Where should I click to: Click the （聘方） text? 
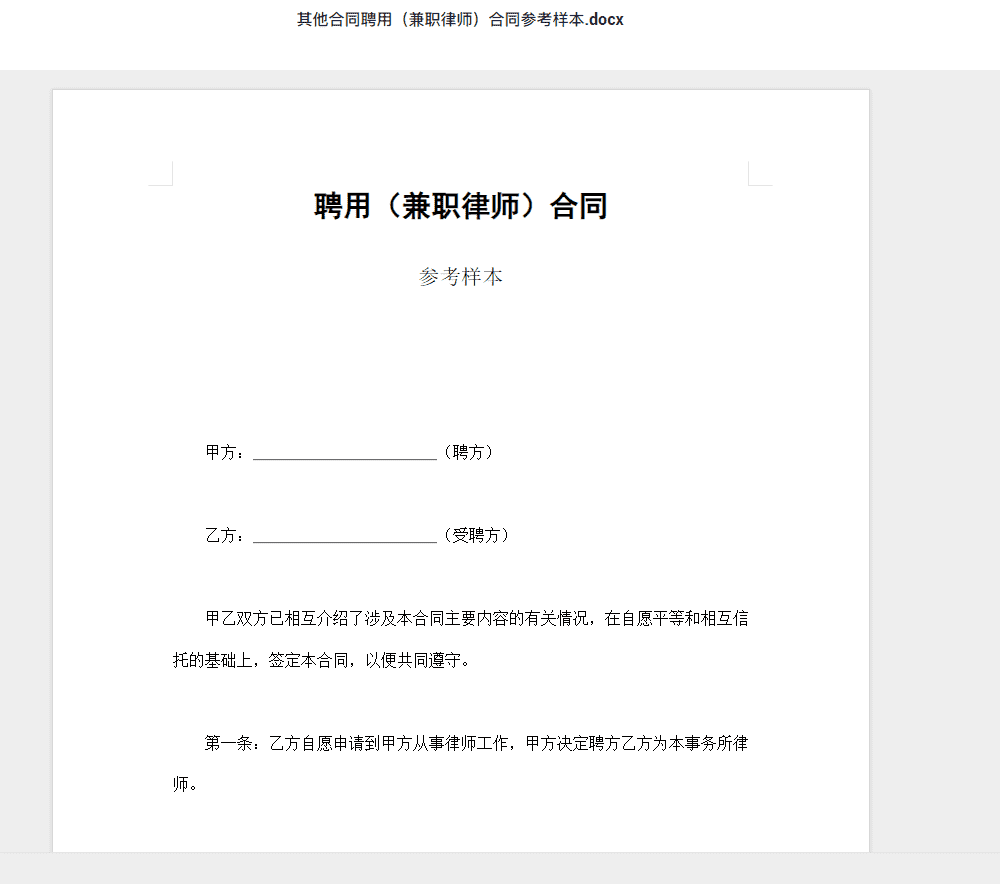click(x=469, y=453)
